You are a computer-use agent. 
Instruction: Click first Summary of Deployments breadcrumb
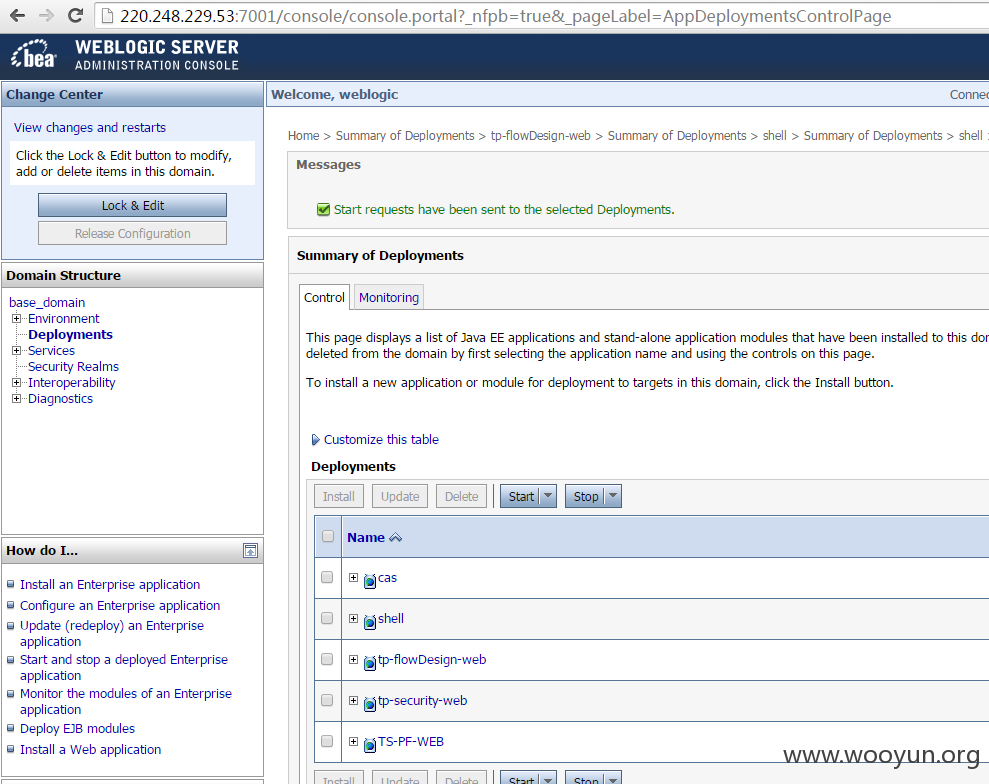tap(405, 136)
